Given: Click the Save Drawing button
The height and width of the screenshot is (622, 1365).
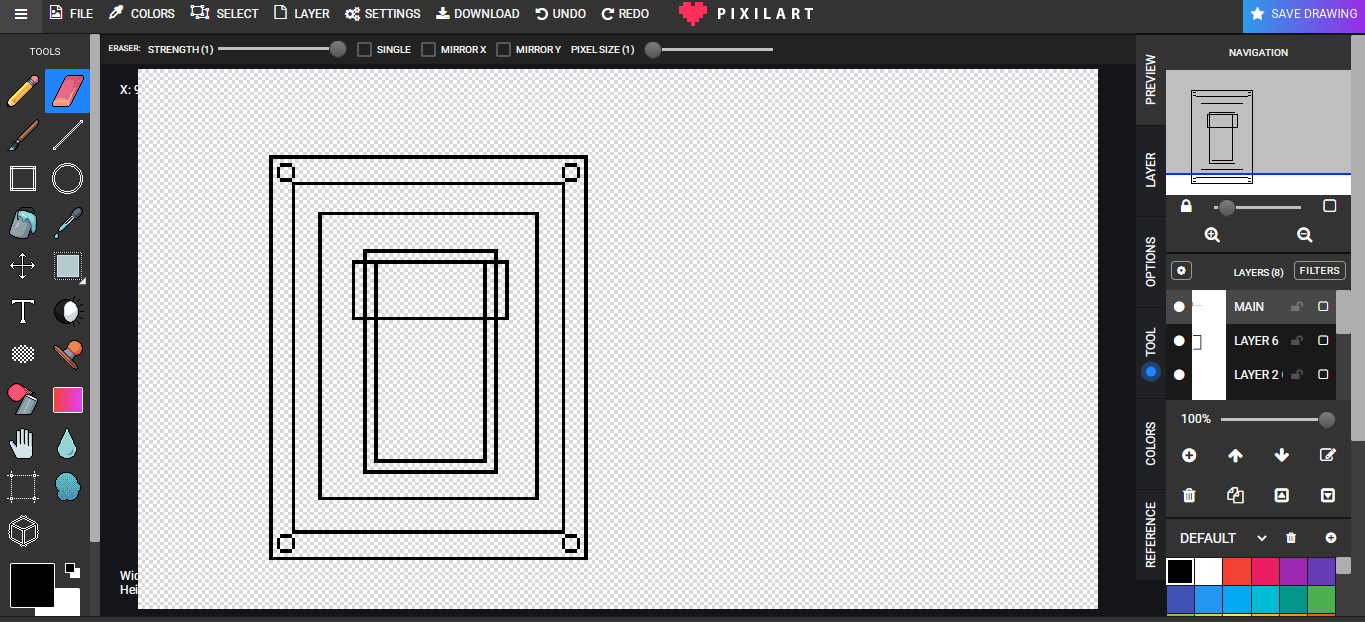Looking at the screenshot, I should [1303, 15].
